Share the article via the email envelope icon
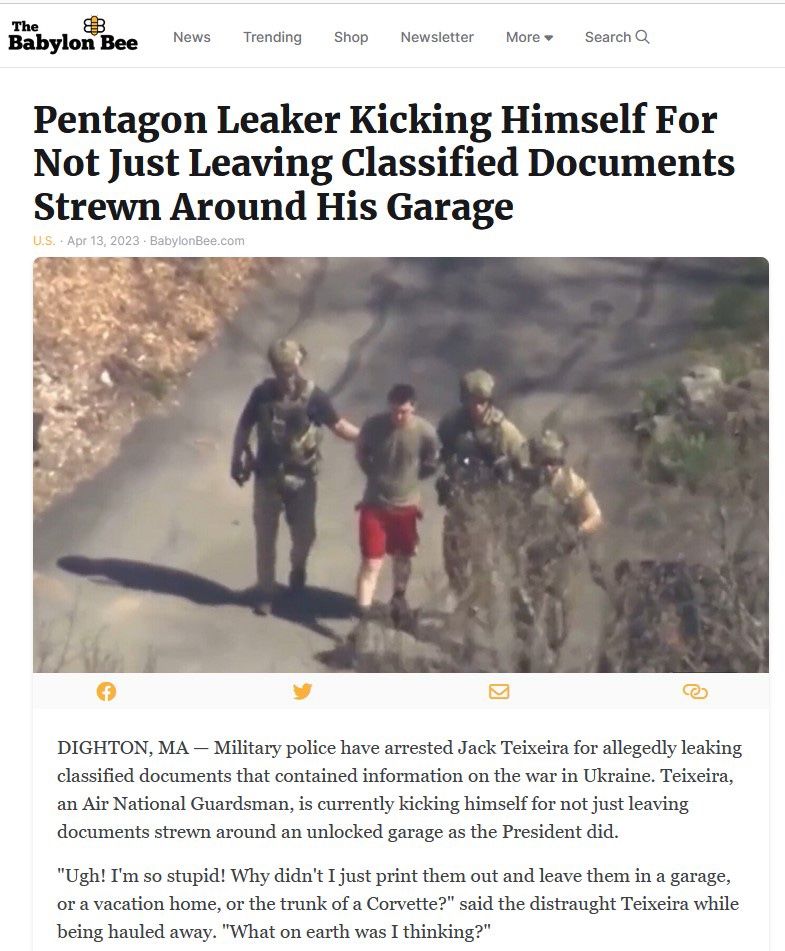Image resolution: width=785 pixels, height=951 pixels. coord(499,691)
